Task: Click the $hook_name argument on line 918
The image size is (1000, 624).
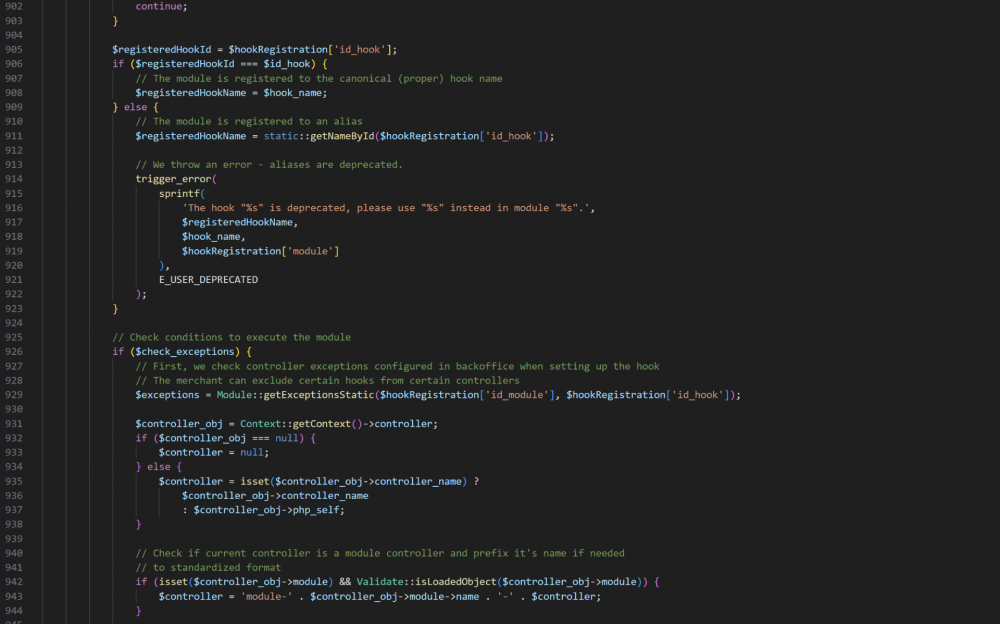Action: click(210, 236)
